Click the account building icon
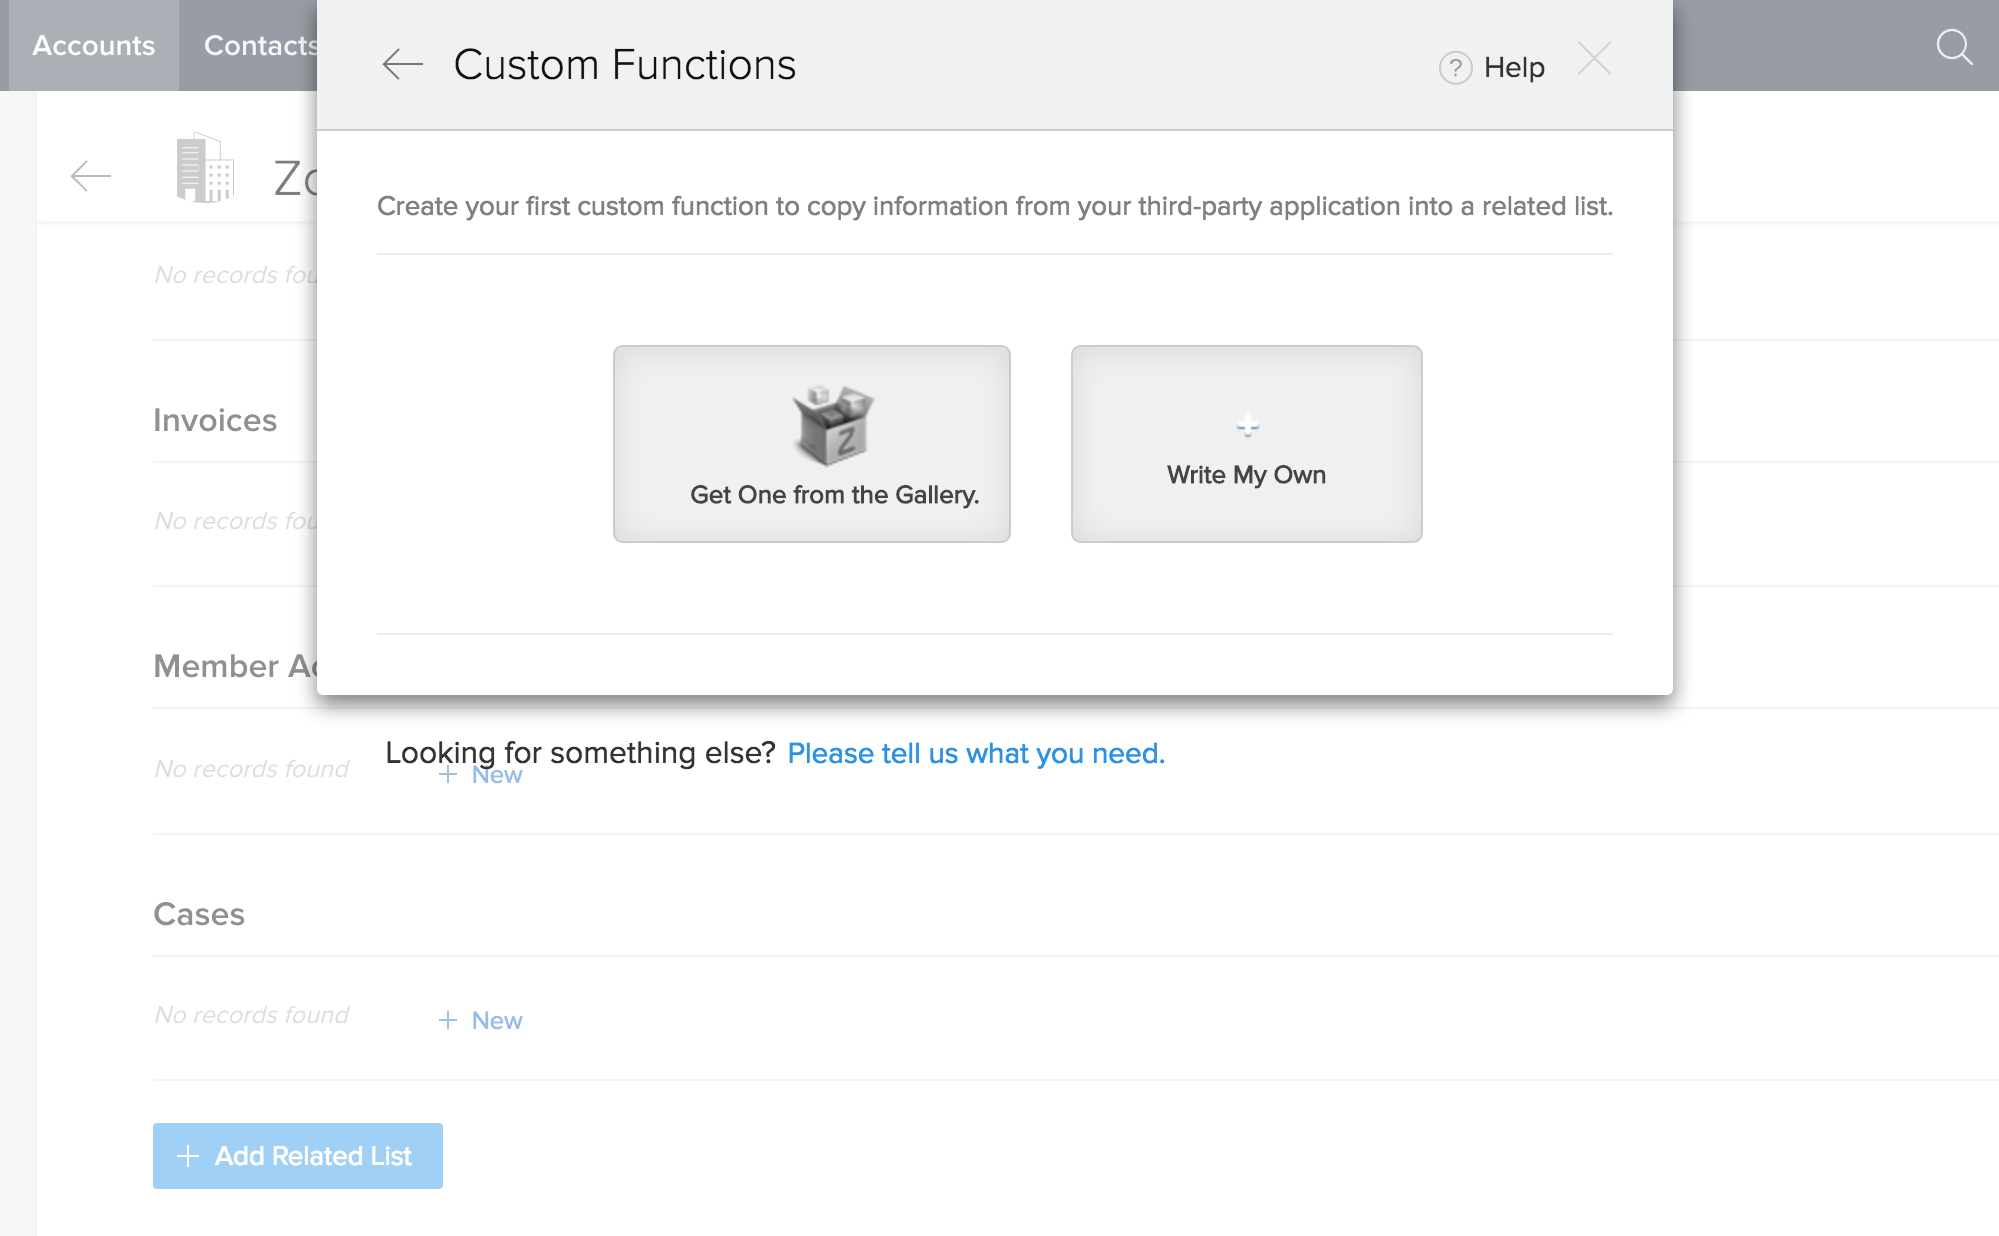 (x=205, y=168)
